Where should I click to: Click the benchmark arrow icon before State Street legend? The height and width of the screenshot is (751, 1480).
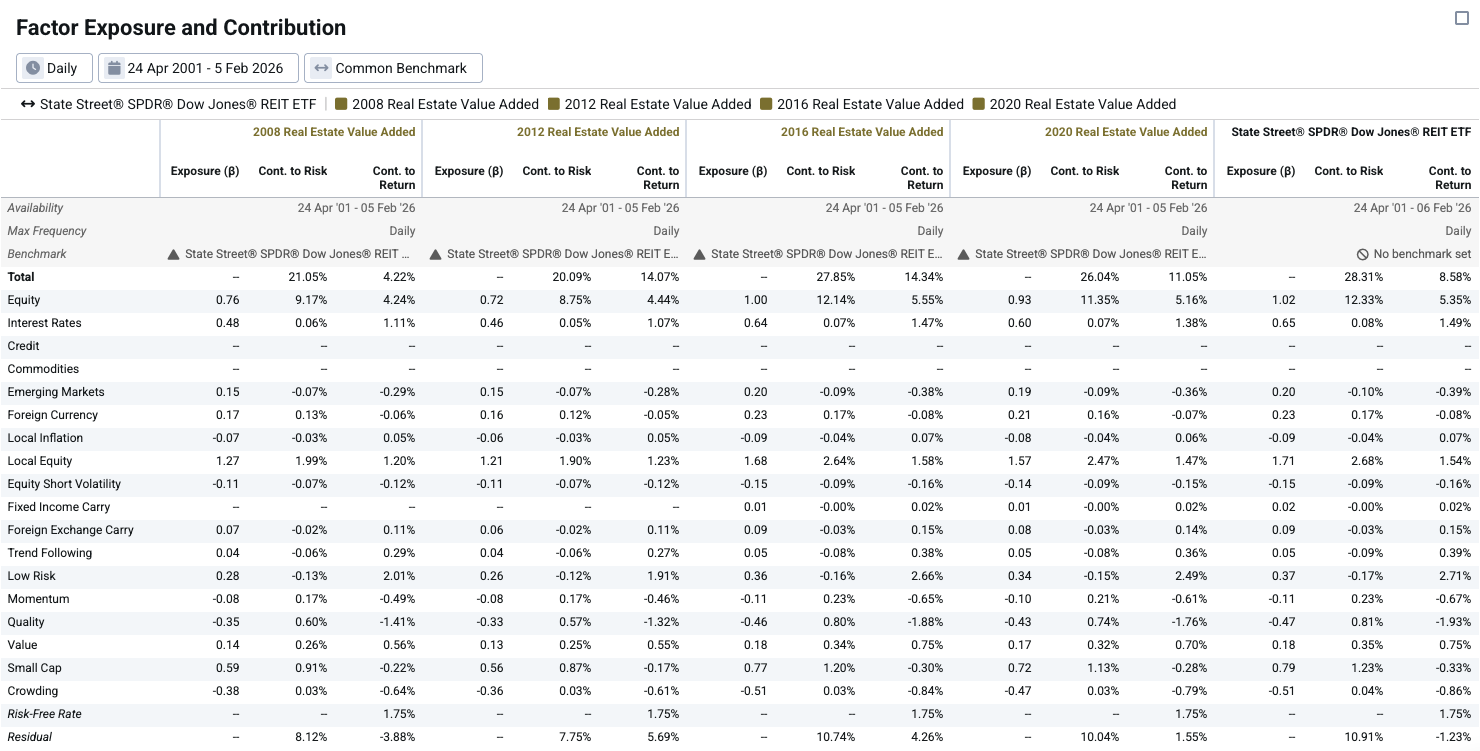(x=28, y=104)
